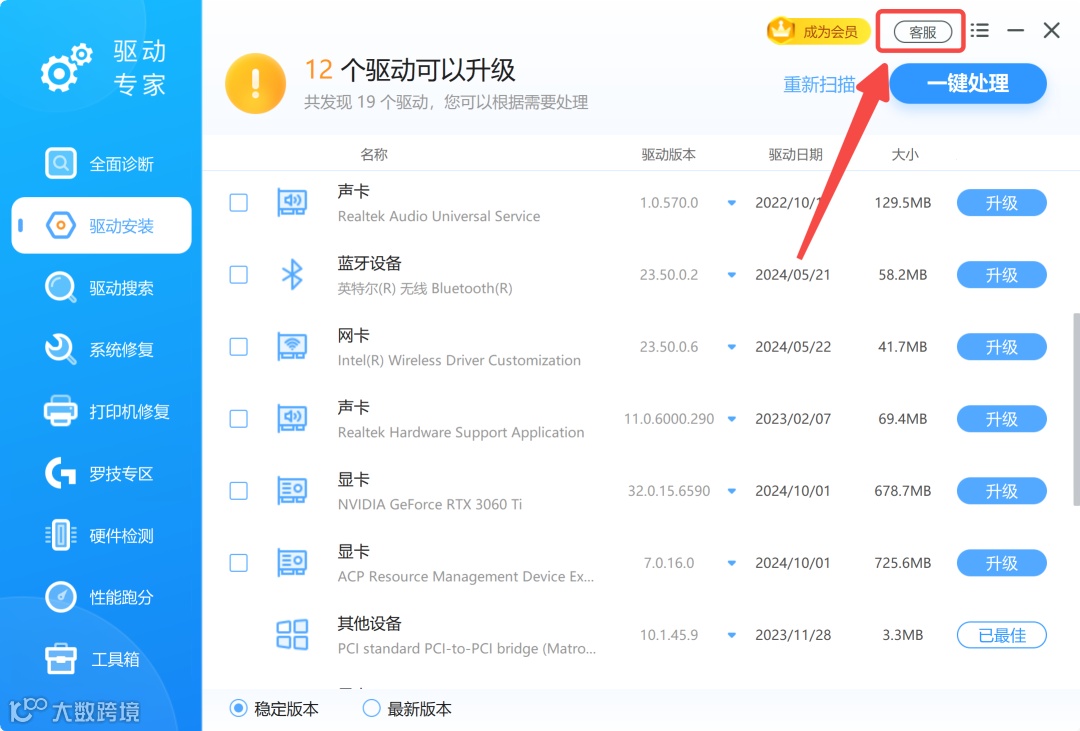Open the 工具箱 toolbox icon
This screenshot has width=1080, height=731.
coord(61,659)
